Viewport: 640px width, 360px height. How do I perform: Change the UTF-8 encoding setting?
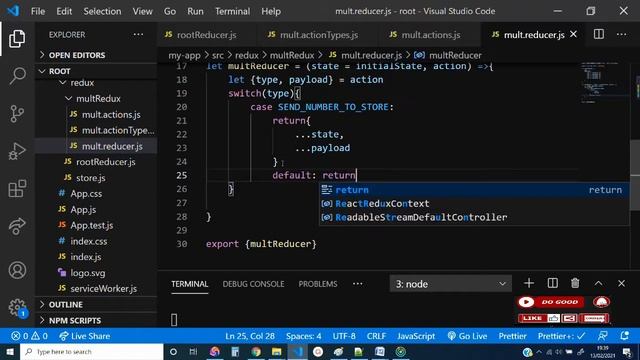(x=344, y=336)
